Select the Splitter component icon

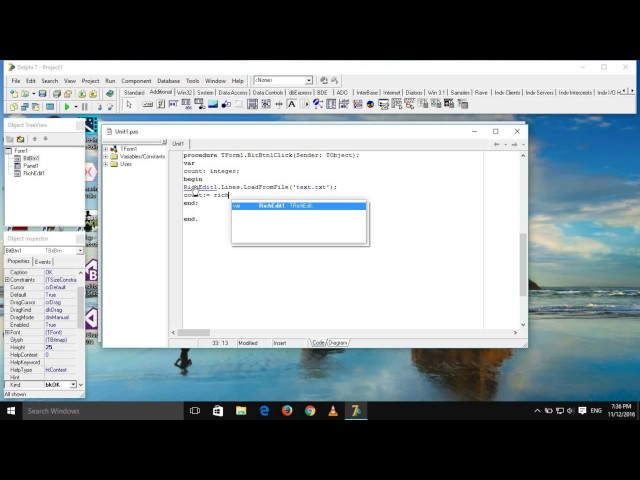(x=279, y=104)
